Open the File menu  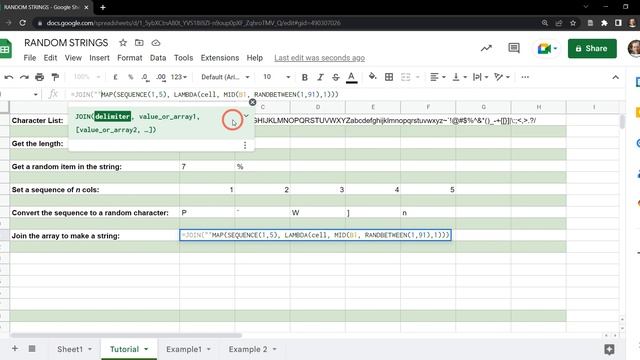pyautogui.click(x=30, y=58)
